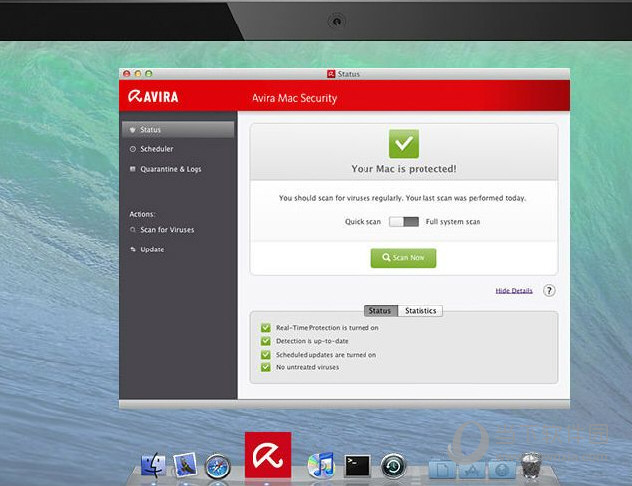The height and width of the screenshot is (486, 632).
Task: Open Scheduler in the sidebar
Action: tap(156, 149)
